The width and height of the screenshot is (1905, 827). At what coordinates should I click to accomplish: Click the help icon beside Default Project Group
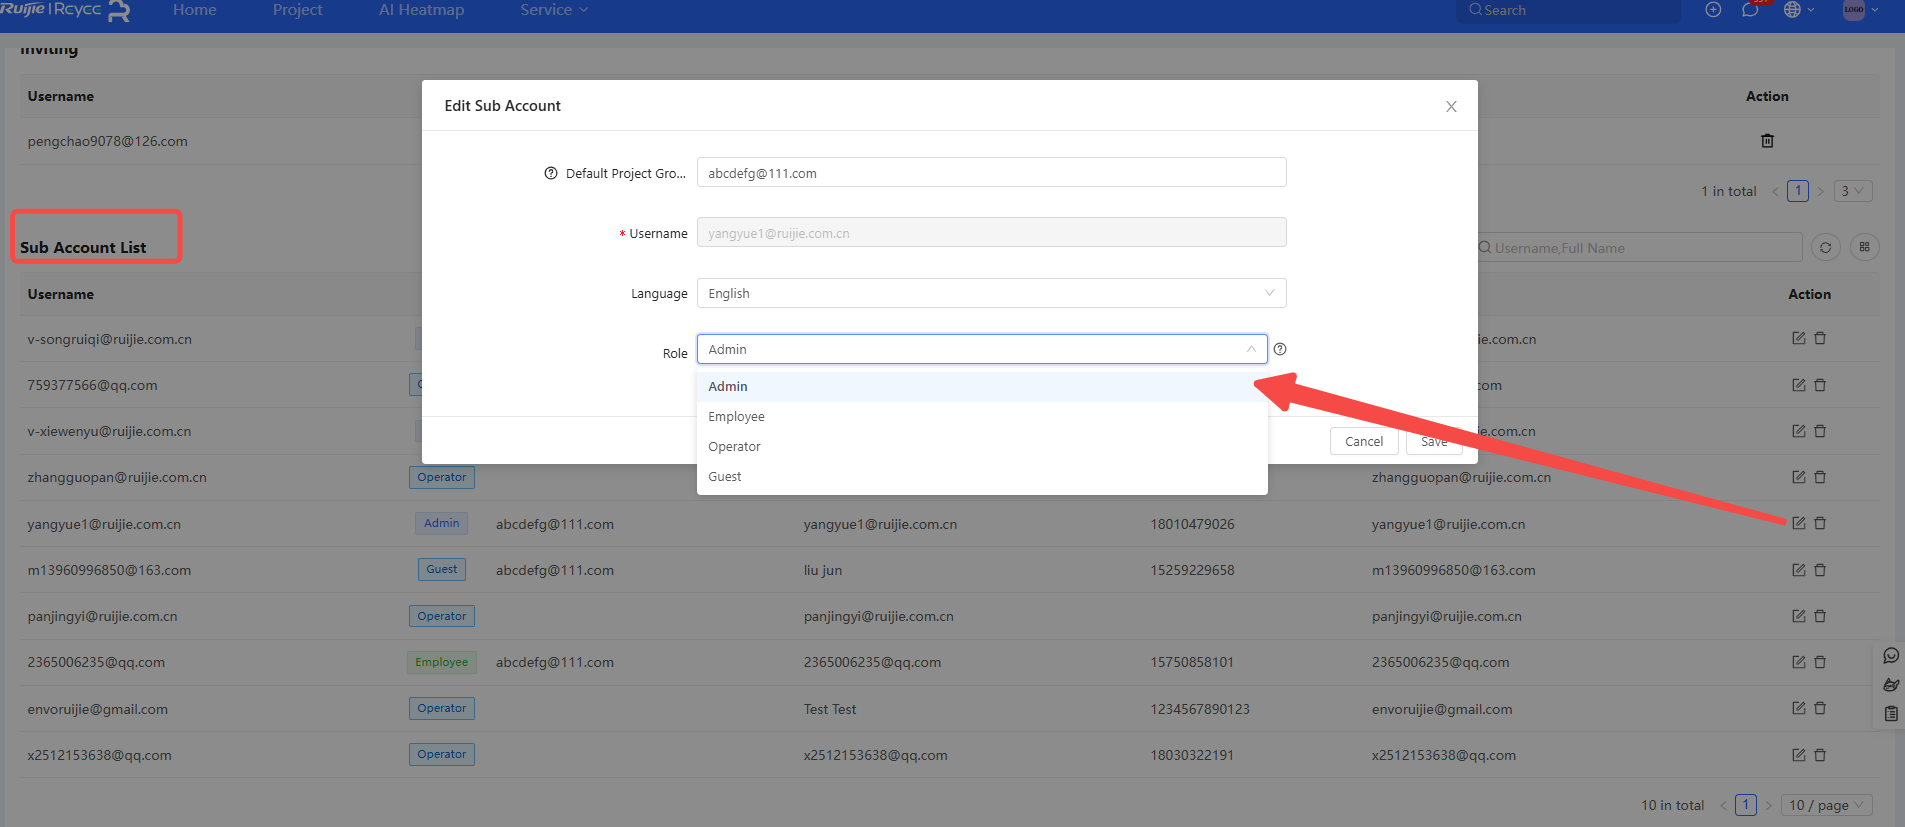click(x=551, y=173)
